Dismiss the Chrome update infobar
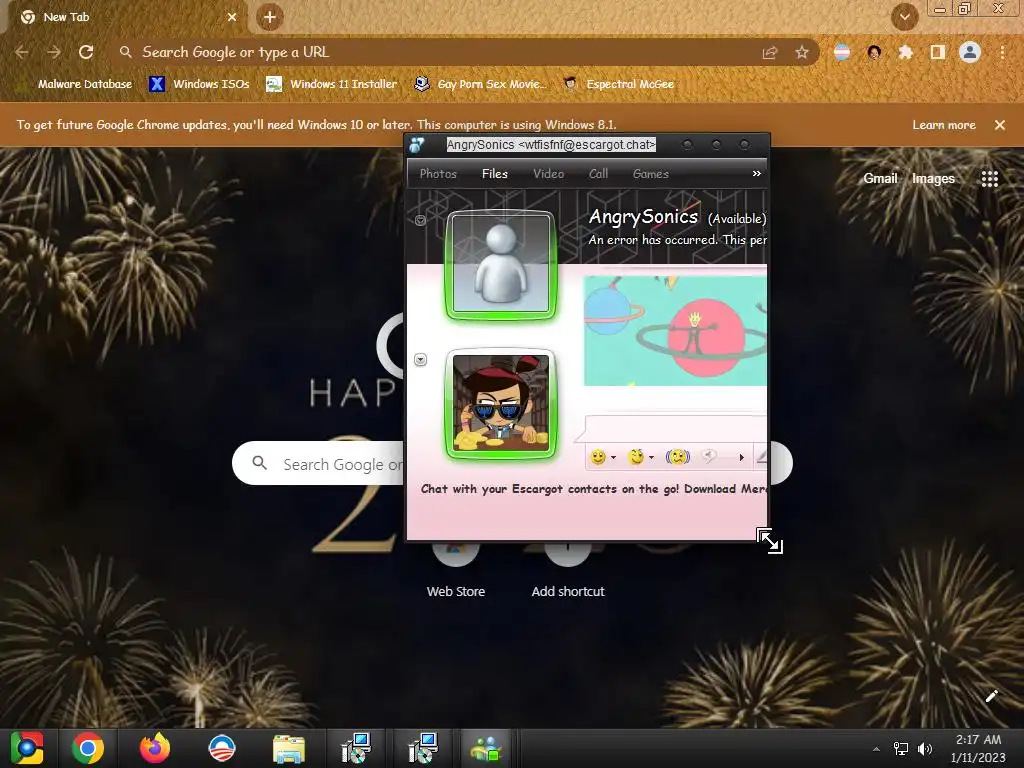The image size is (1024, 768). pyautogui.click(x=999, y=125)
